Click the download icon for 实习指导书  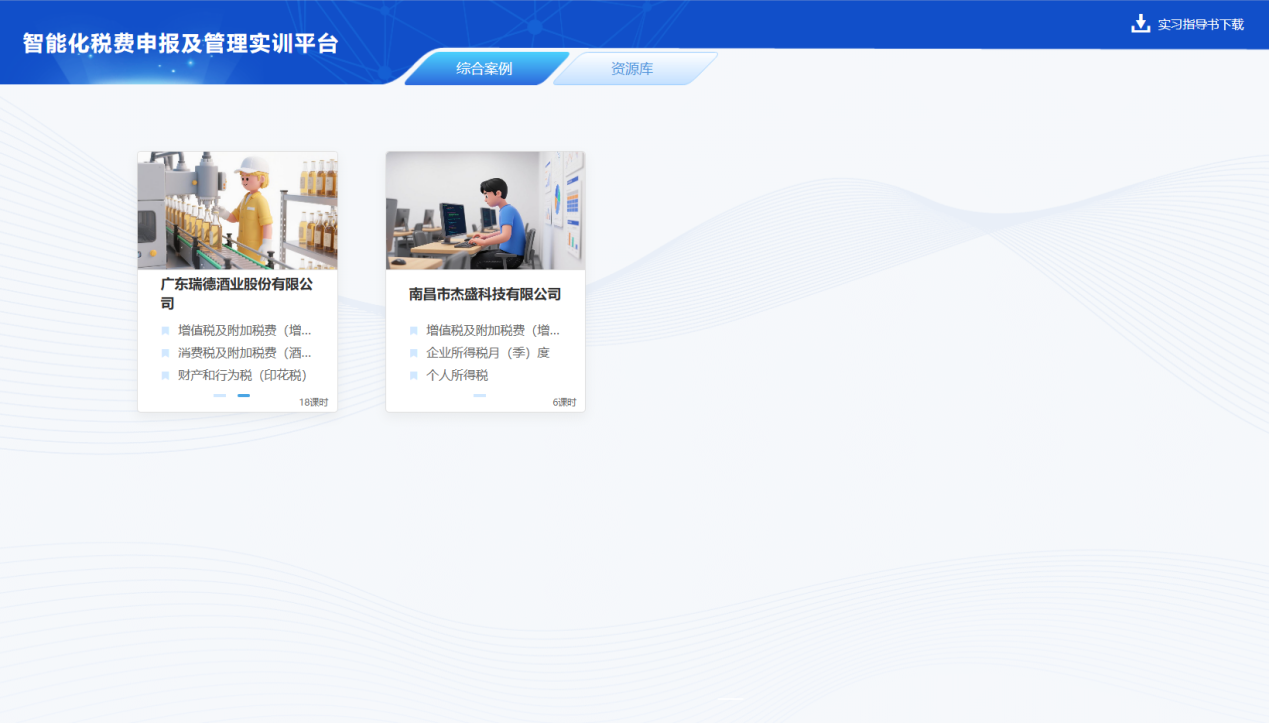pyautogui.click(x=1140, y=24)
